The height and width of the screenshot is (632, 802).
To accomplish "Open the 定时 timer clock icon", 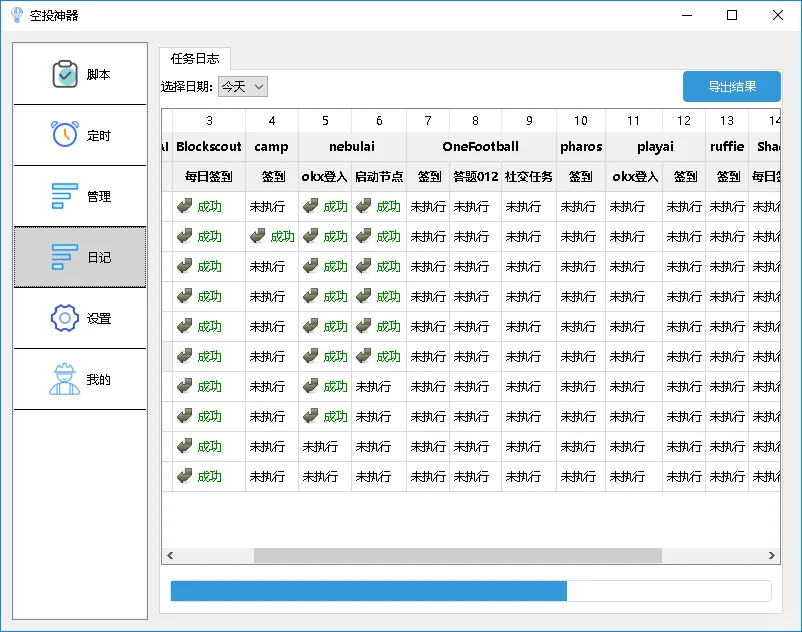I will pyautogui.click(x=65, y=134).
